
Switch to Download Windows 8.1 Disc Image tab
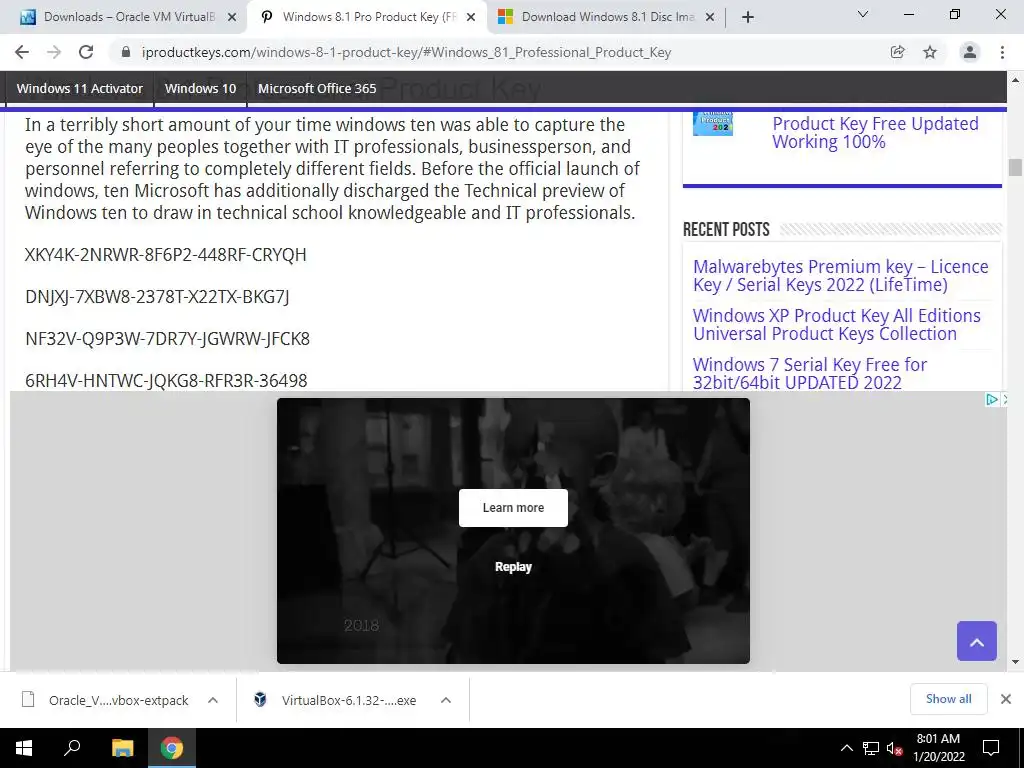(605, 17)
